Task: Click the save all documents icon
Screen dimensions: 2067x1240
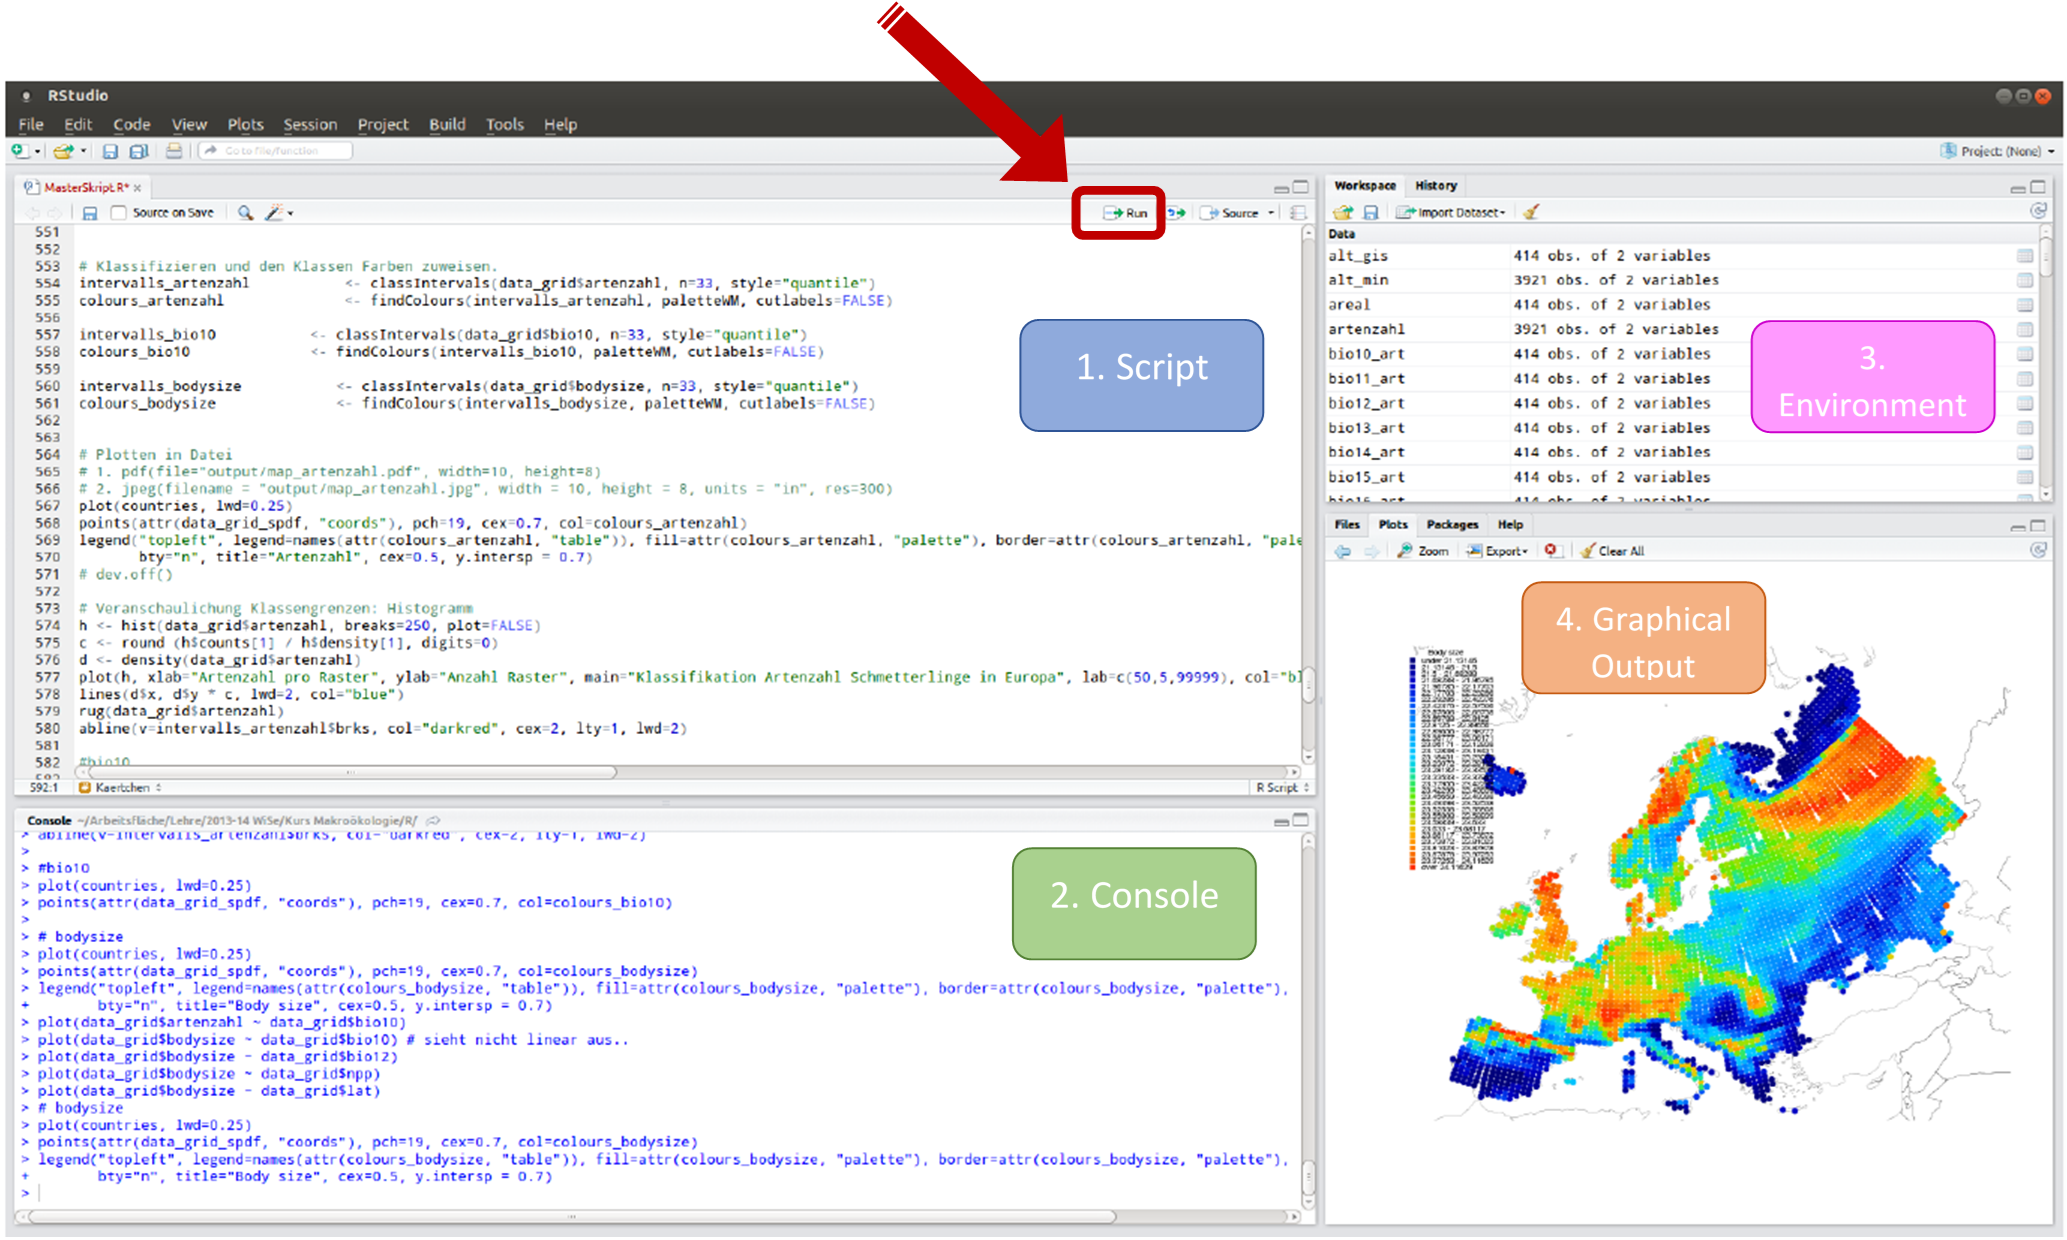Action: (139, 151)
